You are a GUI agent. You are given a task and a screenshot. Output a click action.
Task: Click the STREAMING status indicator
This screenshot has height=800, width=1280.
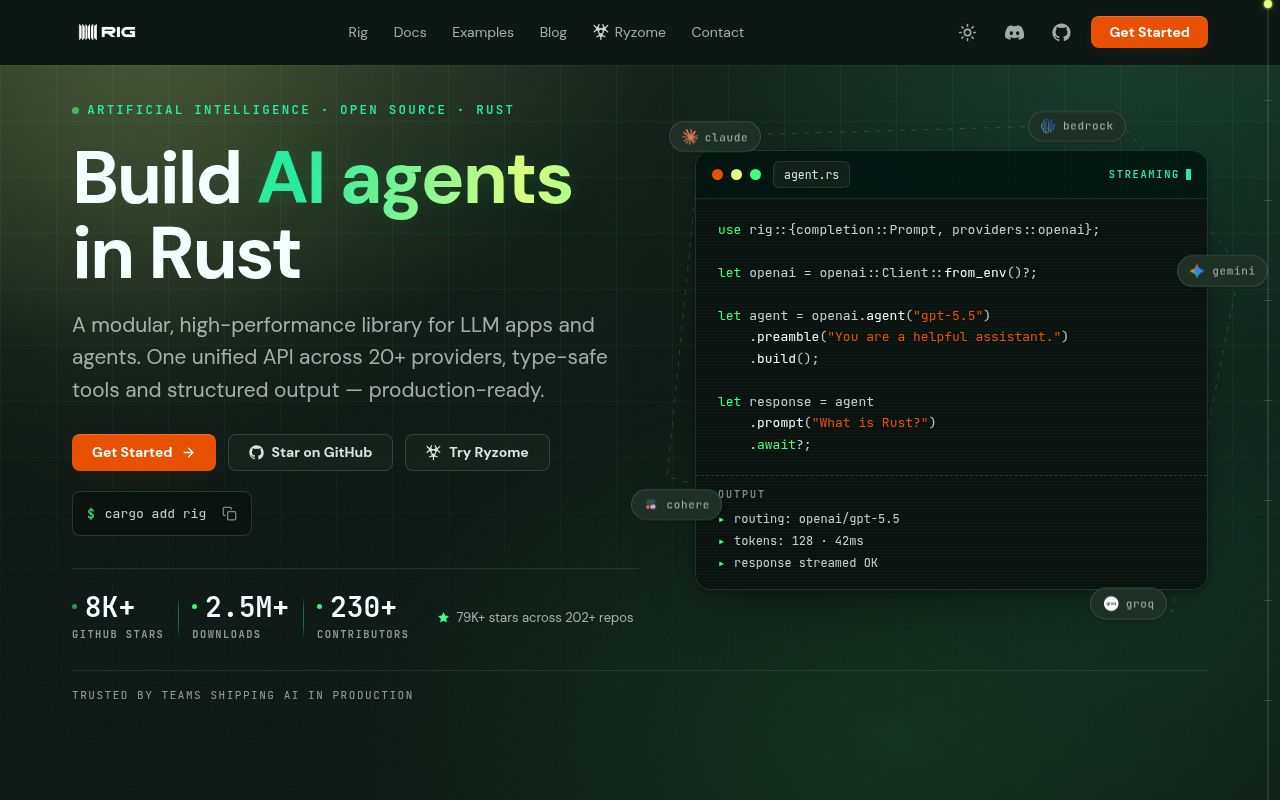coord(1150,175)
